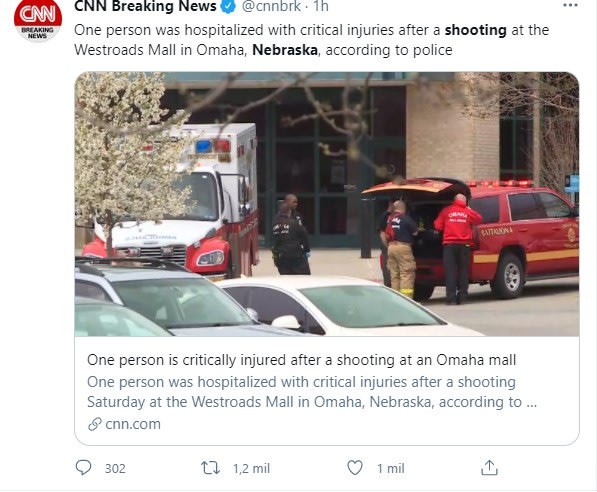Click the 1 mil likes count
Screen dimensions: 597x492
click(391, 468)
